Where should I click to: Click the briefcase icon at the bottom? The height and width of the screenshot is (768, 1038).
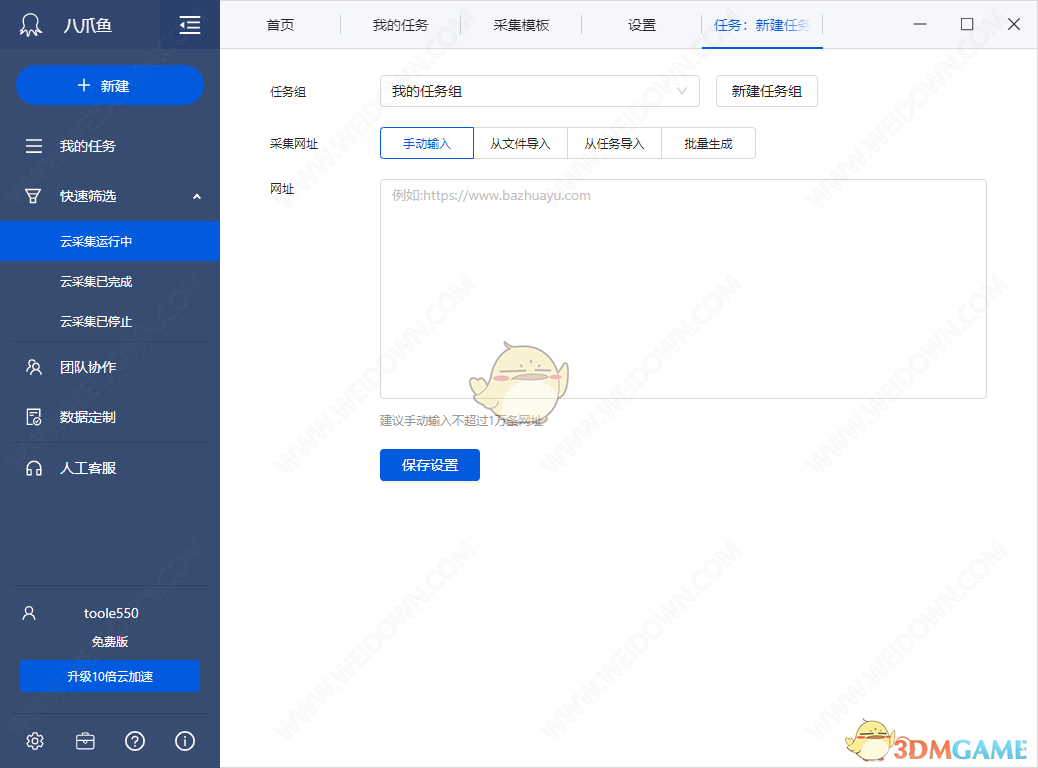tap(85, 741)
